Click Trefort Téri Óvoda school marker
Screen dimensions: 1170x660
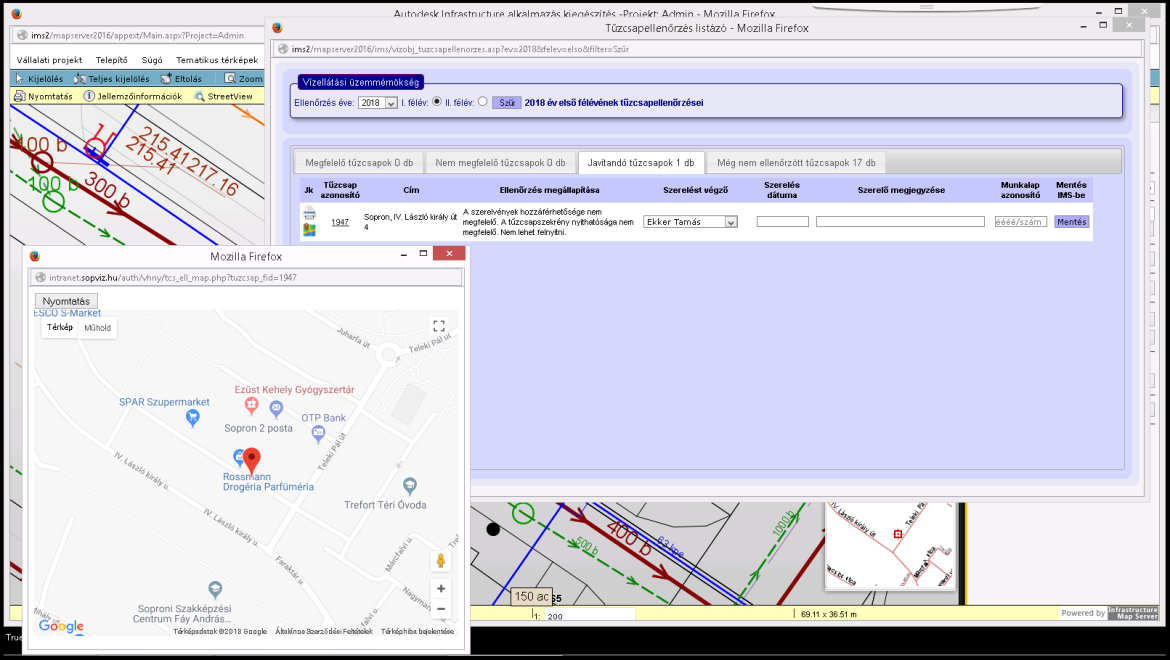(x=409, y=485)
